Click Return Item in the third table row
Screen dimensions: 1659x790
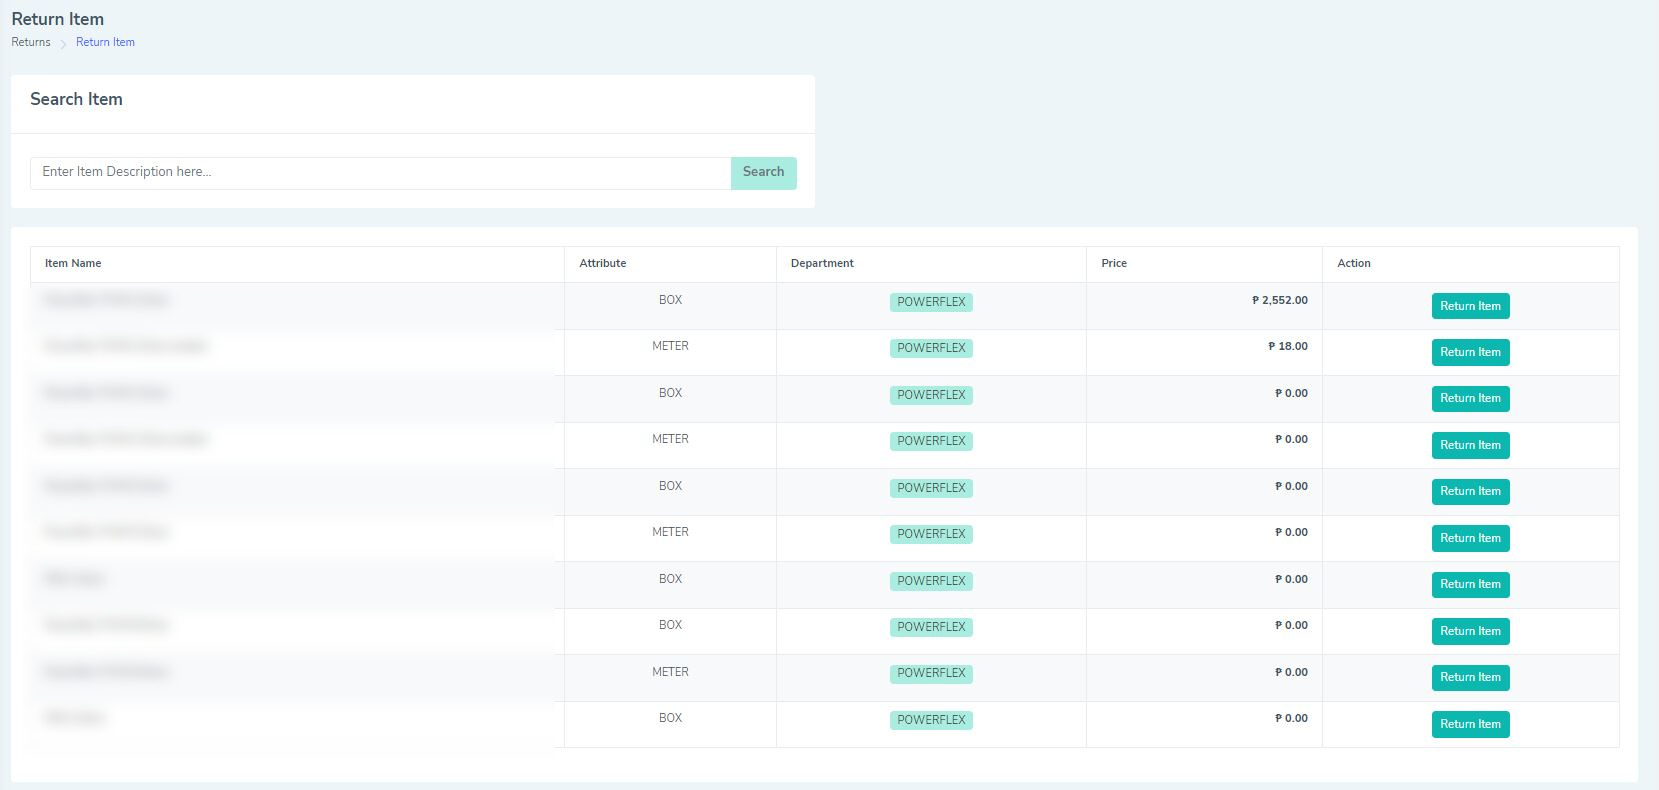pyautogui.click(x=1470, y=398)
